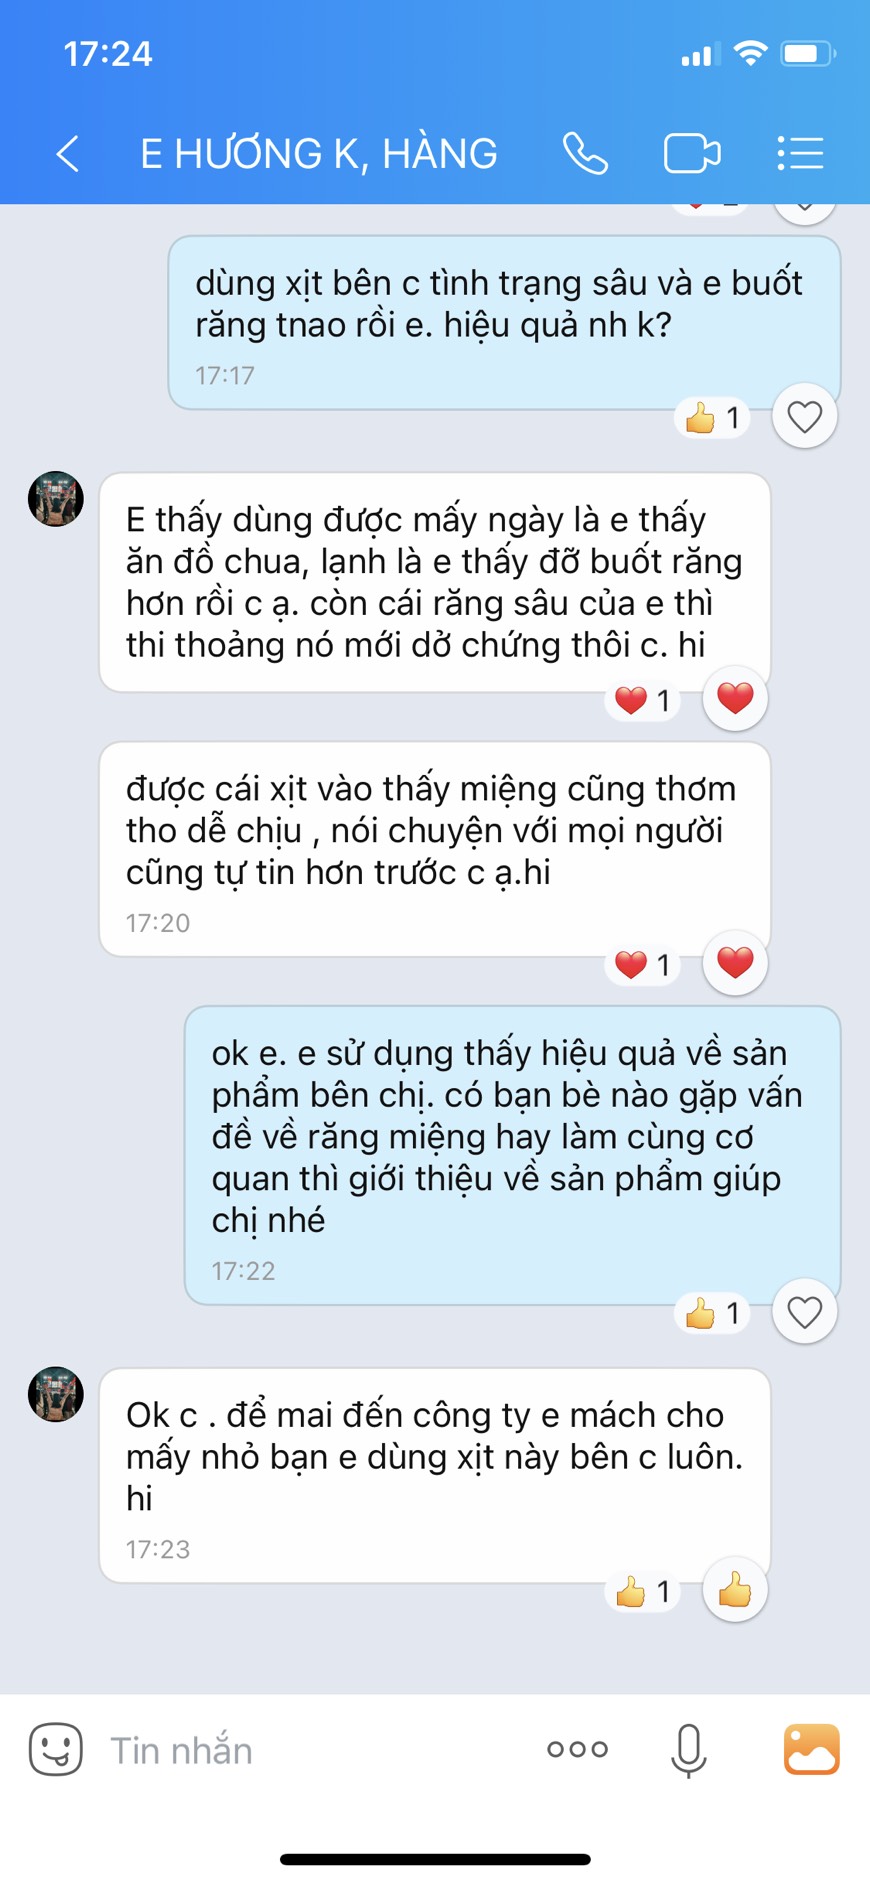Open the sticker emoji picker
Image resolution: width=870 pixels, height=1884 pixels.
click(x=55, y=1749)
